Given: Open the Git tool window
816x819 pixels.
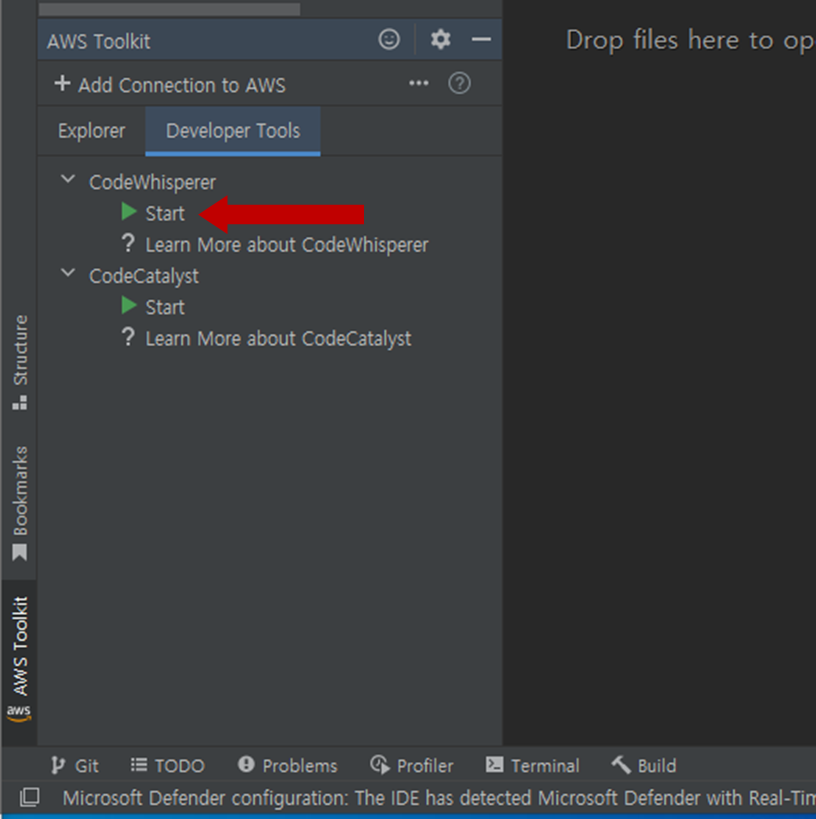Looking at the screenshot, I should (x=75, y=765).
